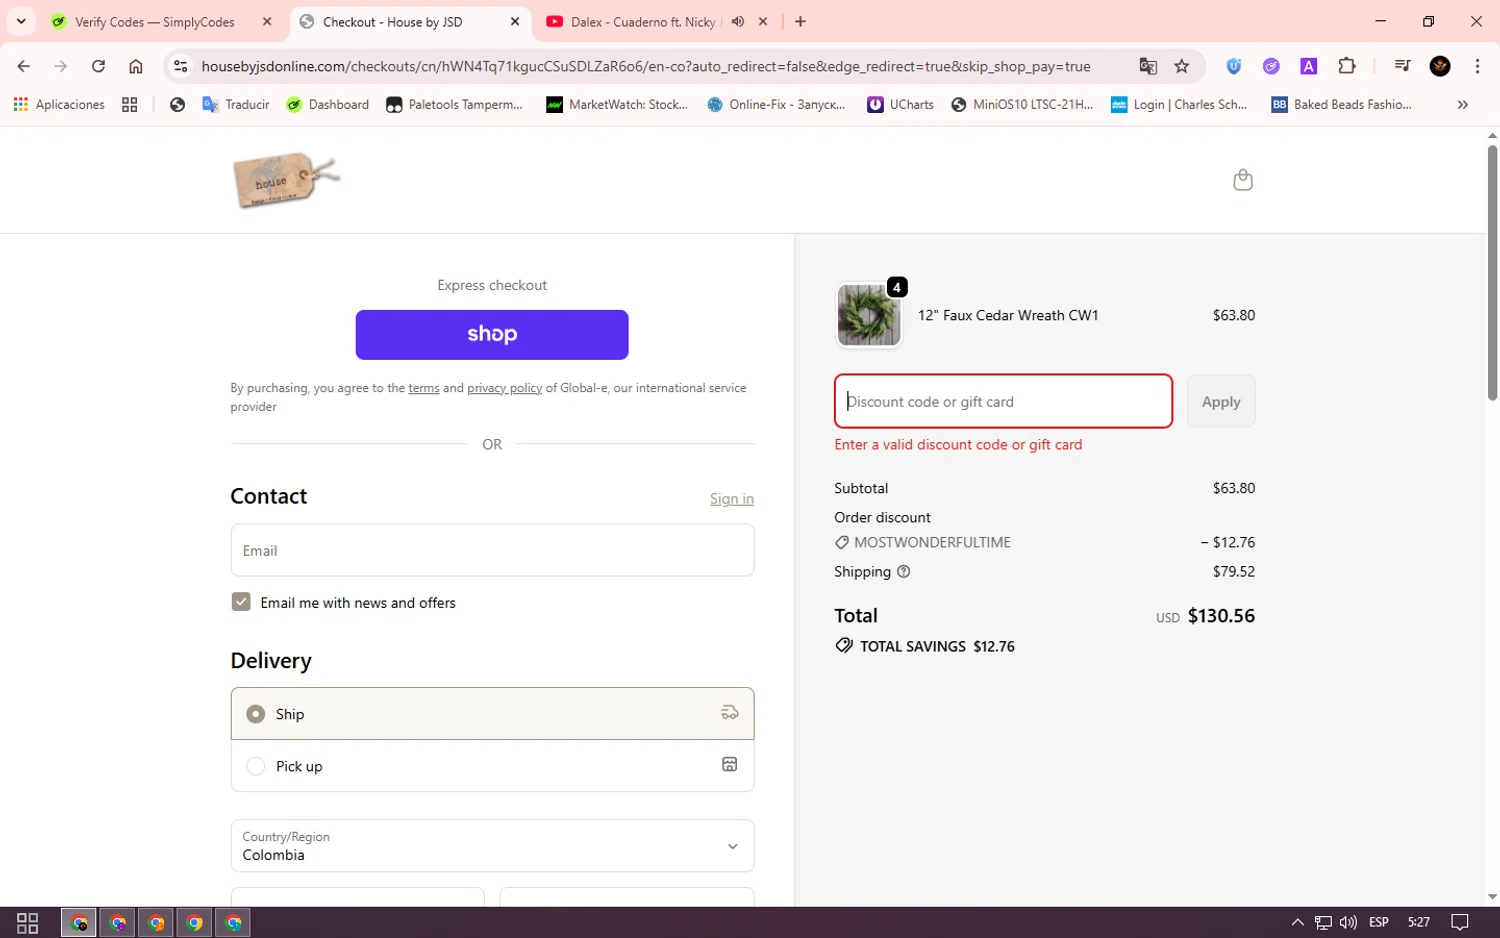Open the Aplicaciones apps shortcut

point(59,104)
